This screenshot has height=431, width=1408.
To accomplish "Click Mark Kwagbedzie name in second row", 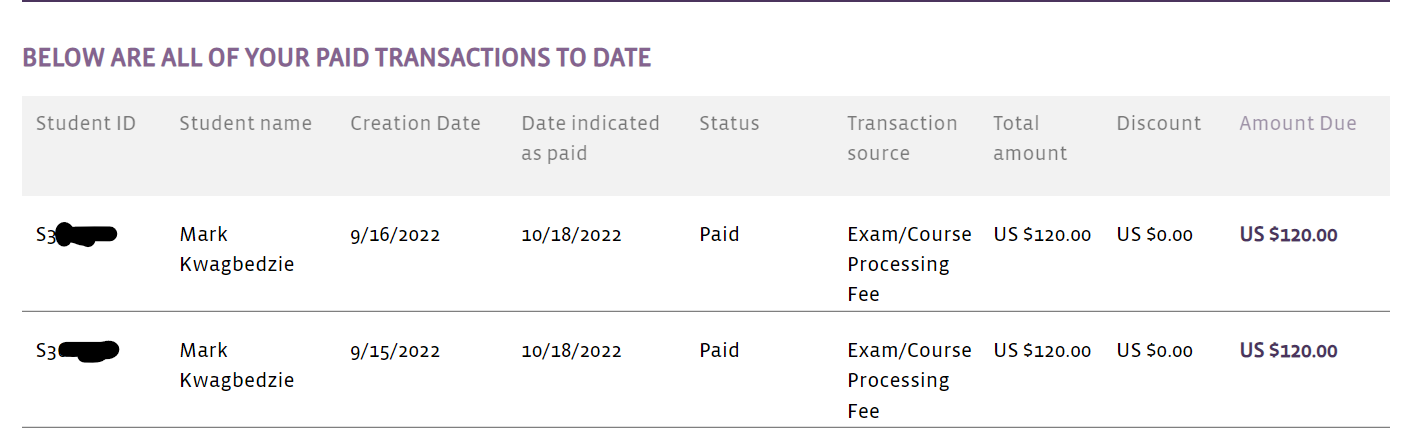I will click(x=237, y=366).
